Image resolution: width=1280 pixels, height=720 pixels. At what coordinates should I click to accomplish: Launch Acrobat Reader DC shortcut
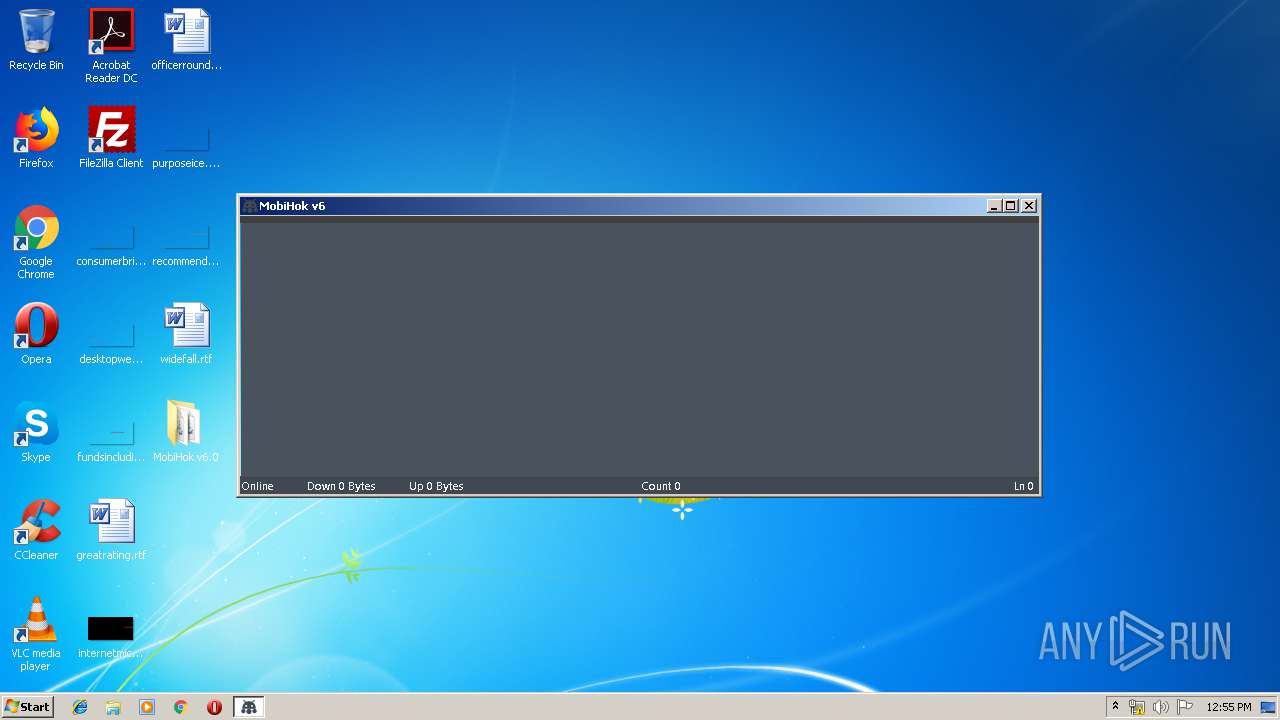click(111, 45)
